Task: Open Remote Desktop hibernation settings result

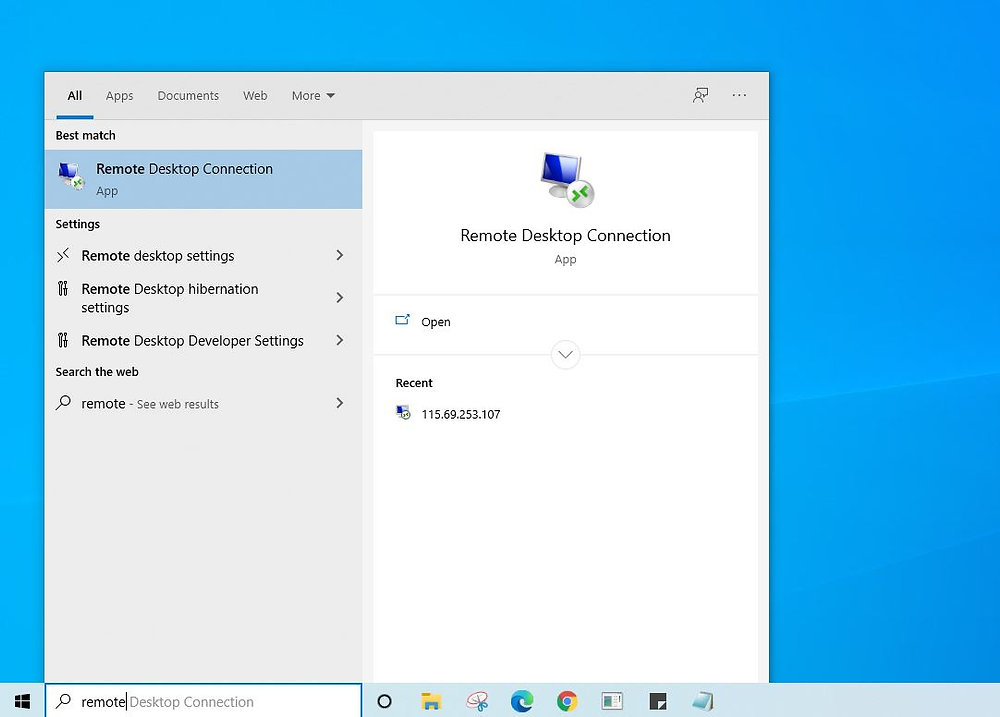Action: tap(203, 298)
